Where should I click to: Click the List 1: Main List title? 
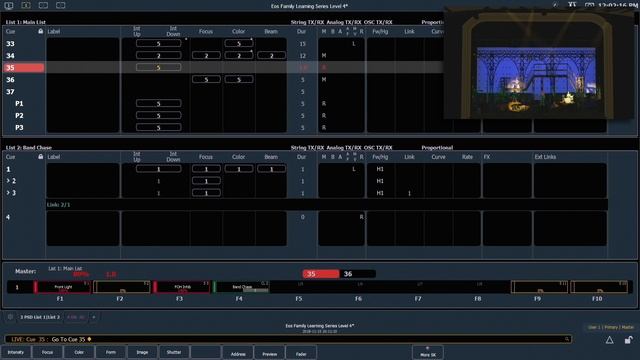tap(25, 22)
